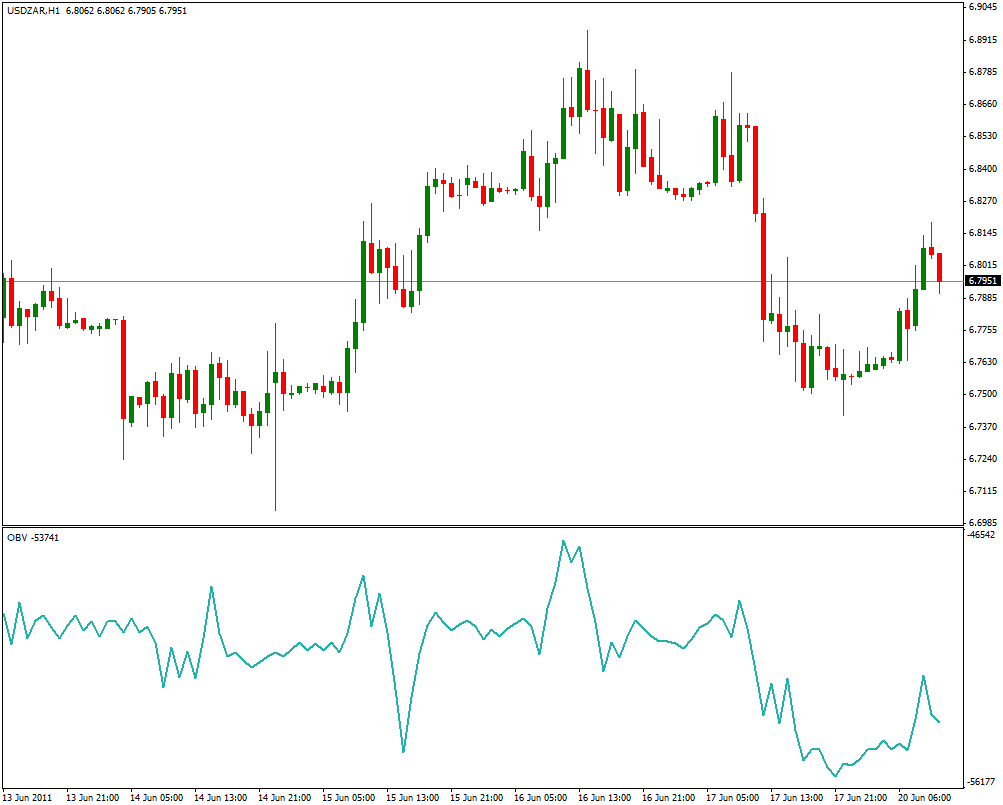This screenshot has height=805, width=1003.
Task: Click the OBV scale value -46542
Action: [981, 534]
